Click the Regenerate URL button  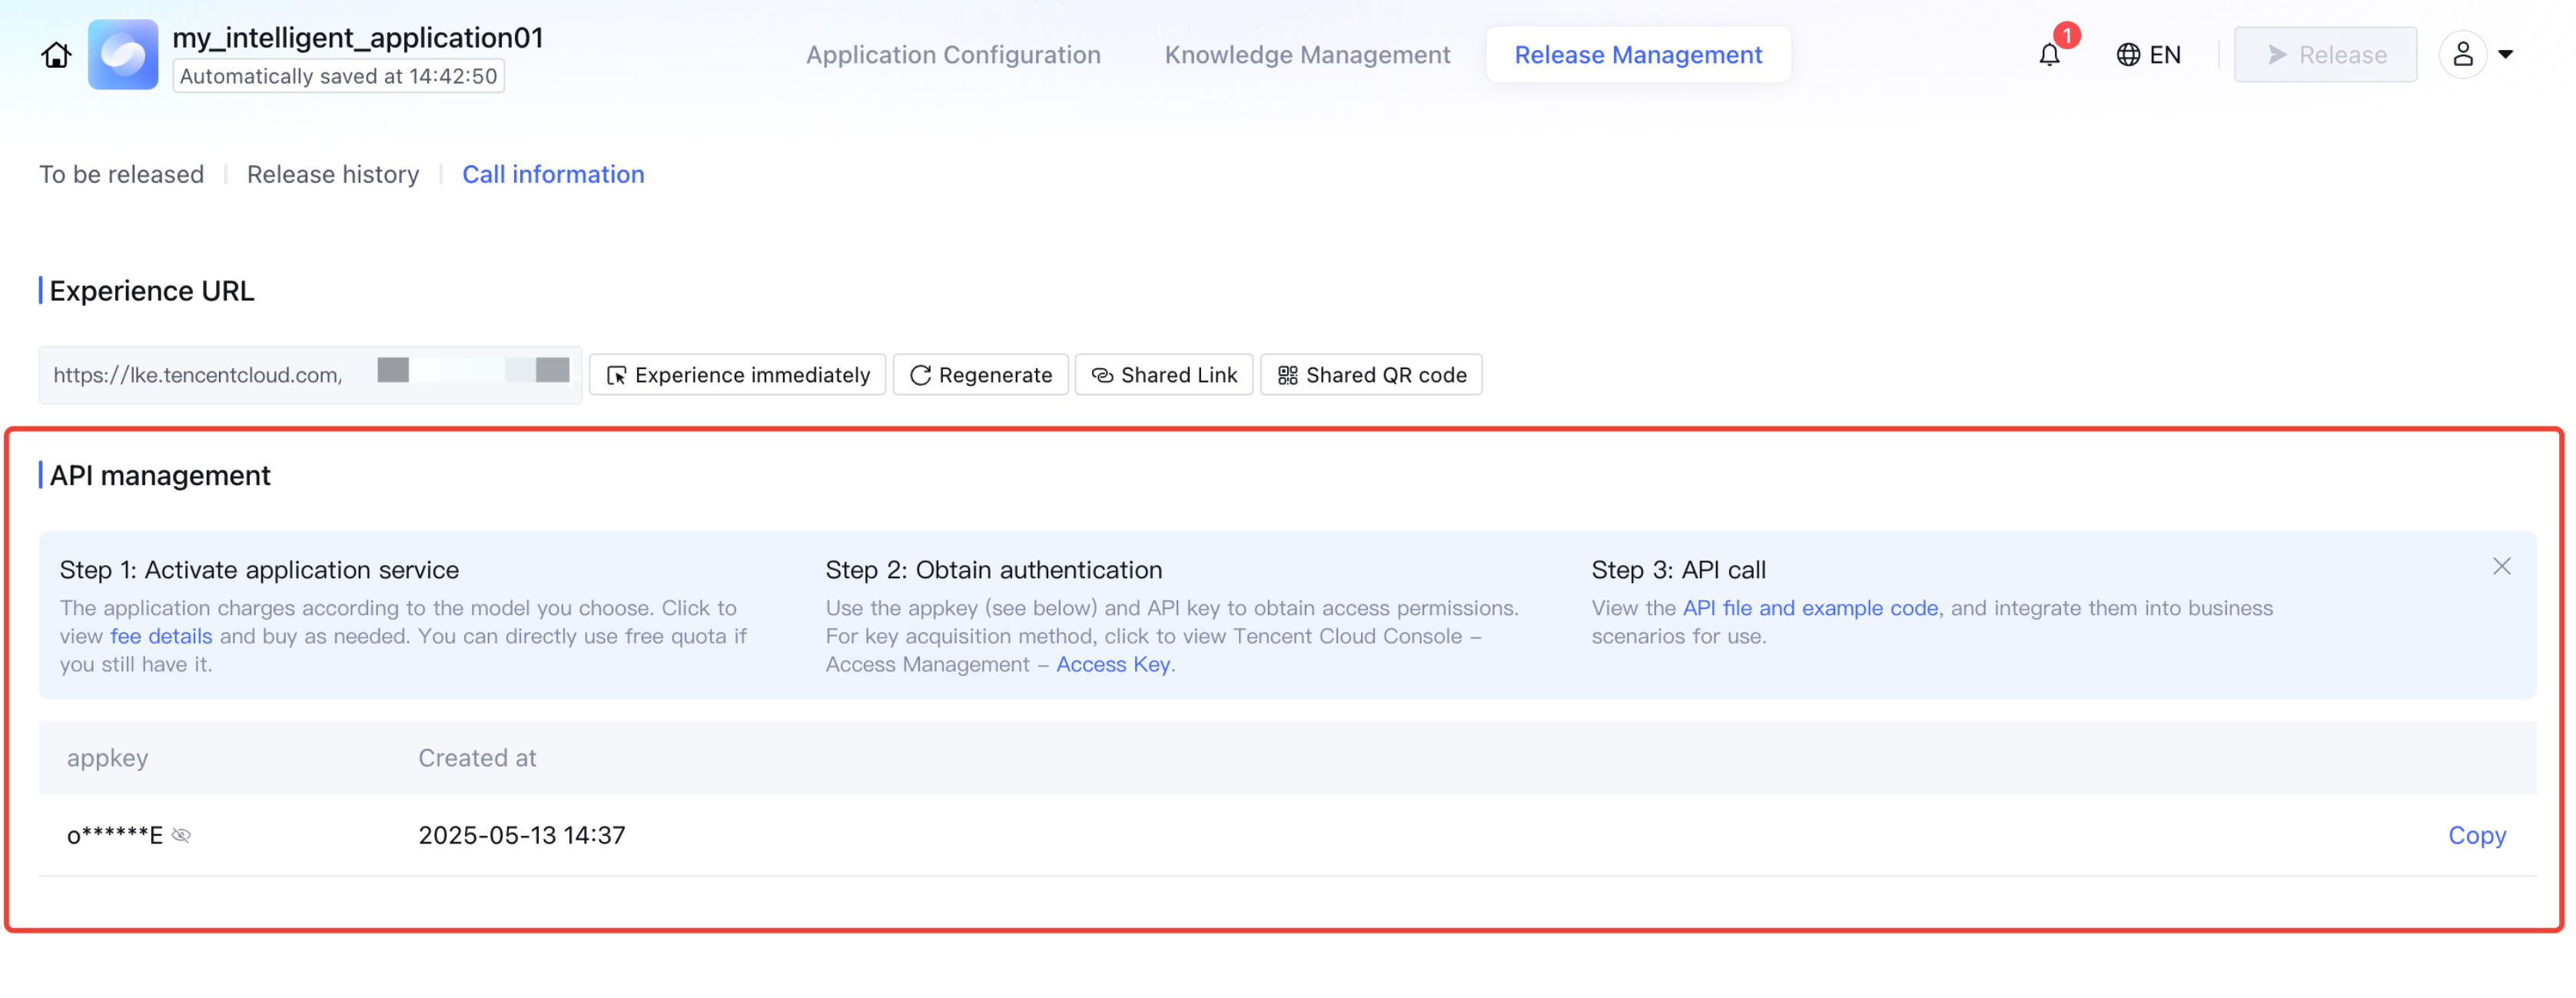point(980,375)
